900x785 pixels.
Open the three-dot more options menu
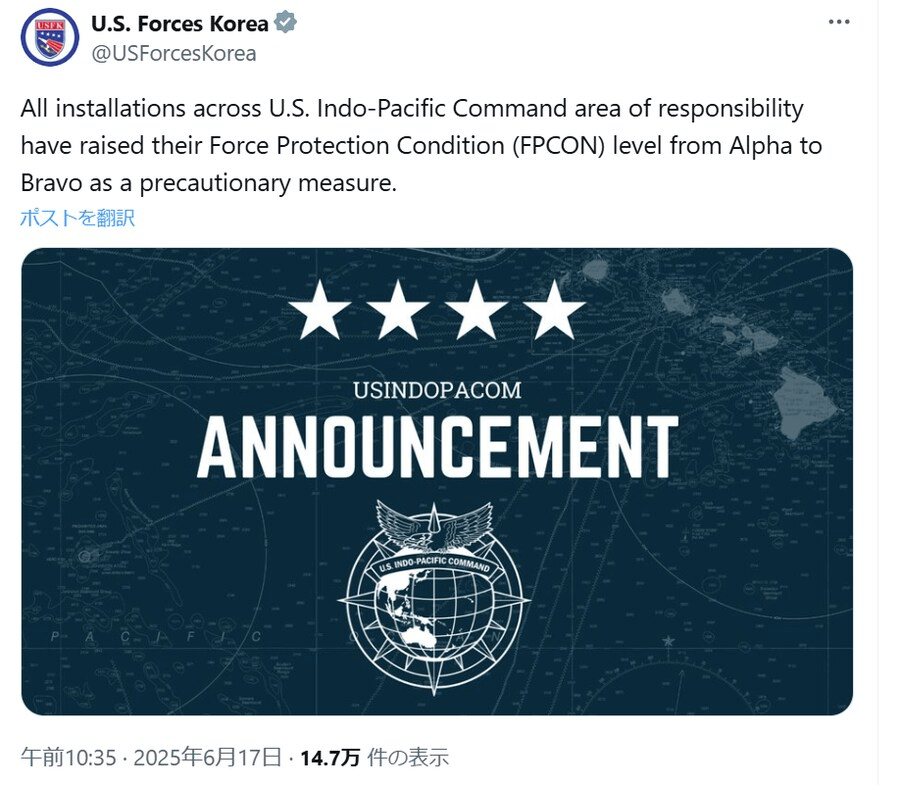841,21
